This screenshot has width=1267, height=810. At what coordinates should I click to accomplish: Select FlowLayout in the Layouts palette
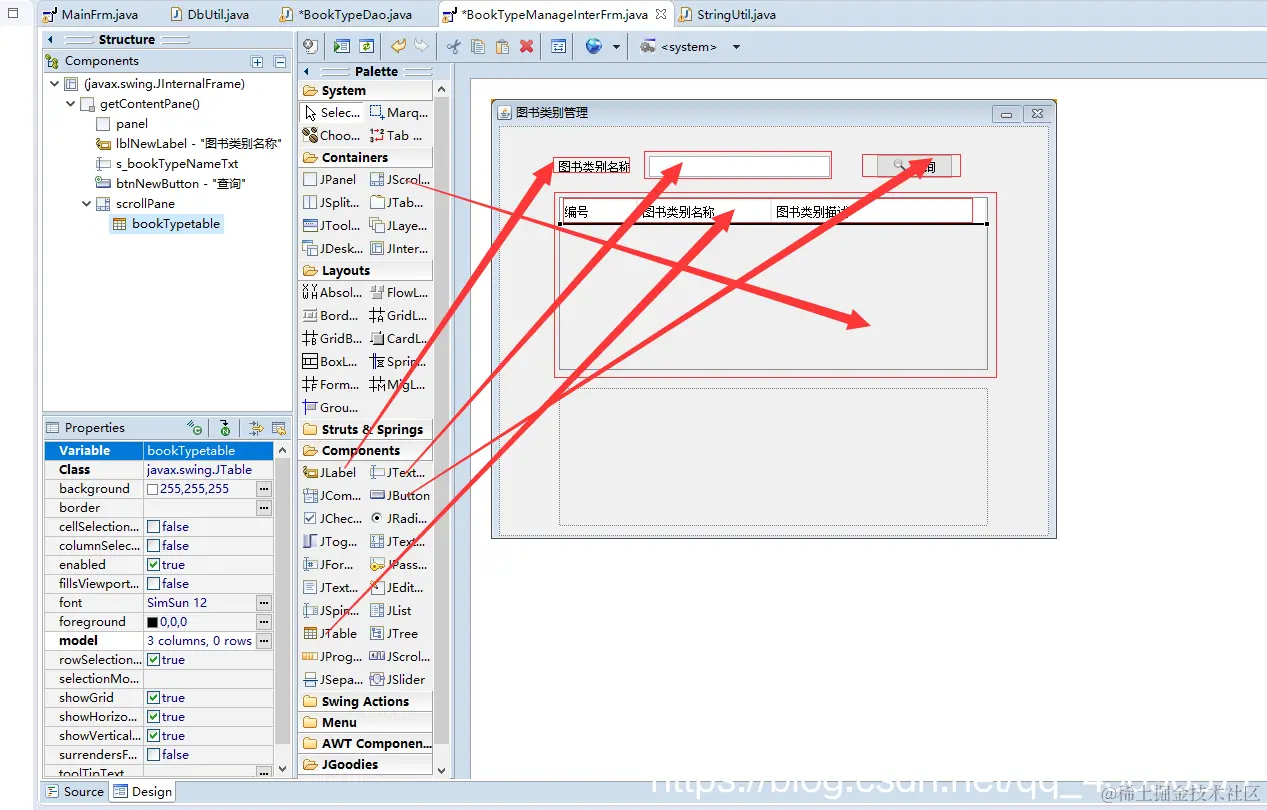(x=399, y=293)
